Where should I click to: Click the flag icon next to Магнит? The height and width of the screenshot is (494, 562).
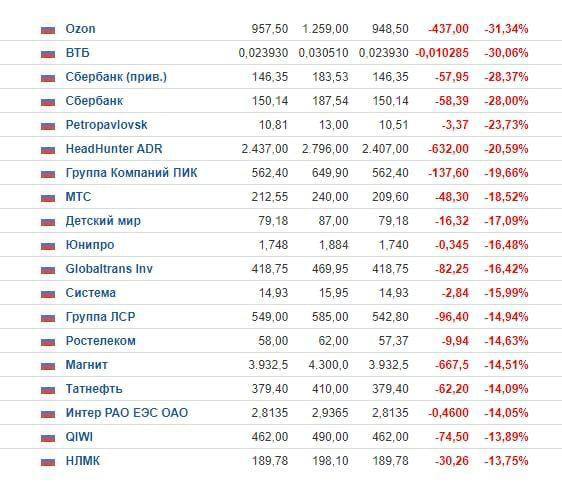click(48, 366)
